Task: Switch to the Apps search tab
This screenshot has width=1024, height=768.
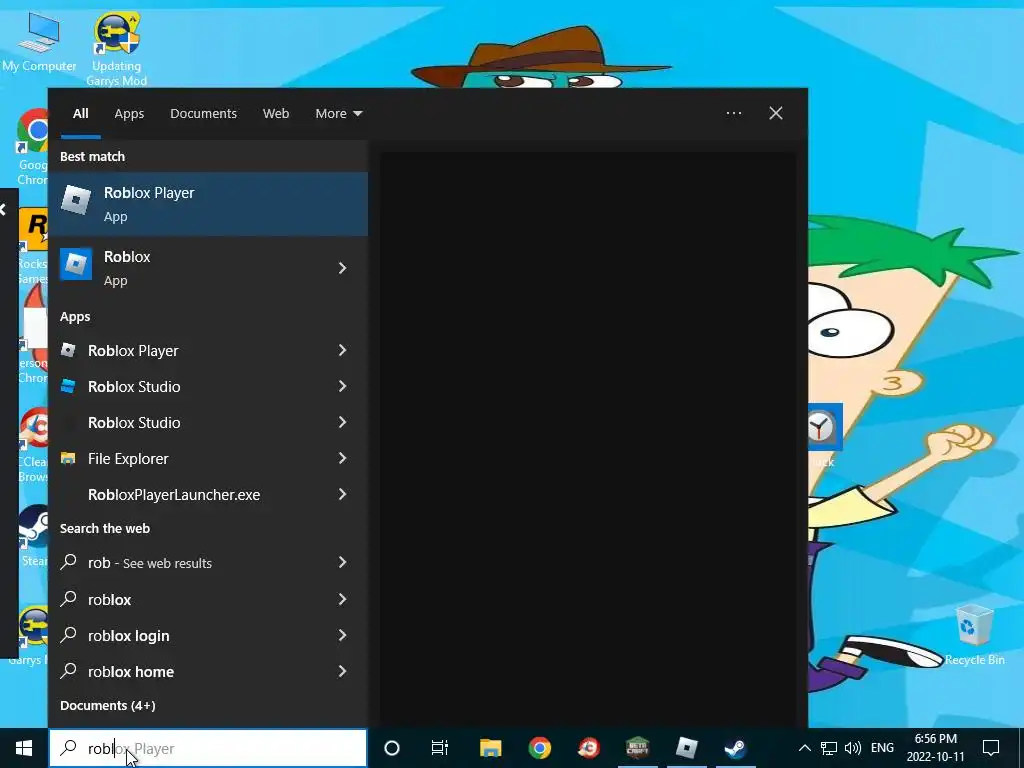Action: coord(129,114)
